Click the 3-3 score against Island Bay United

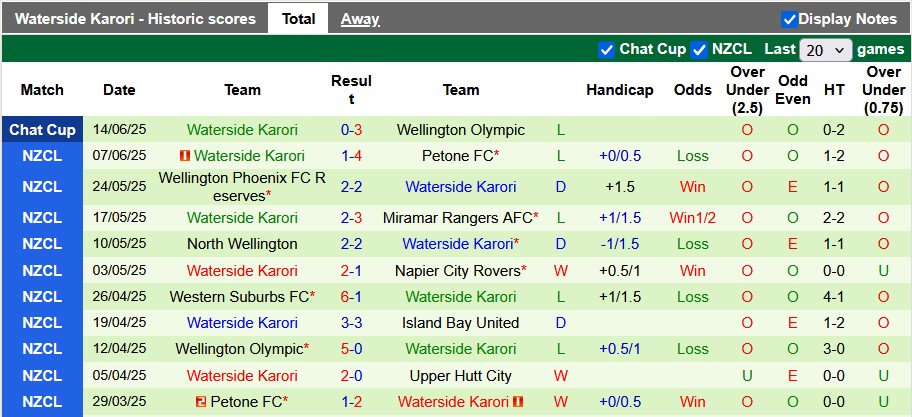pos(351,323)
